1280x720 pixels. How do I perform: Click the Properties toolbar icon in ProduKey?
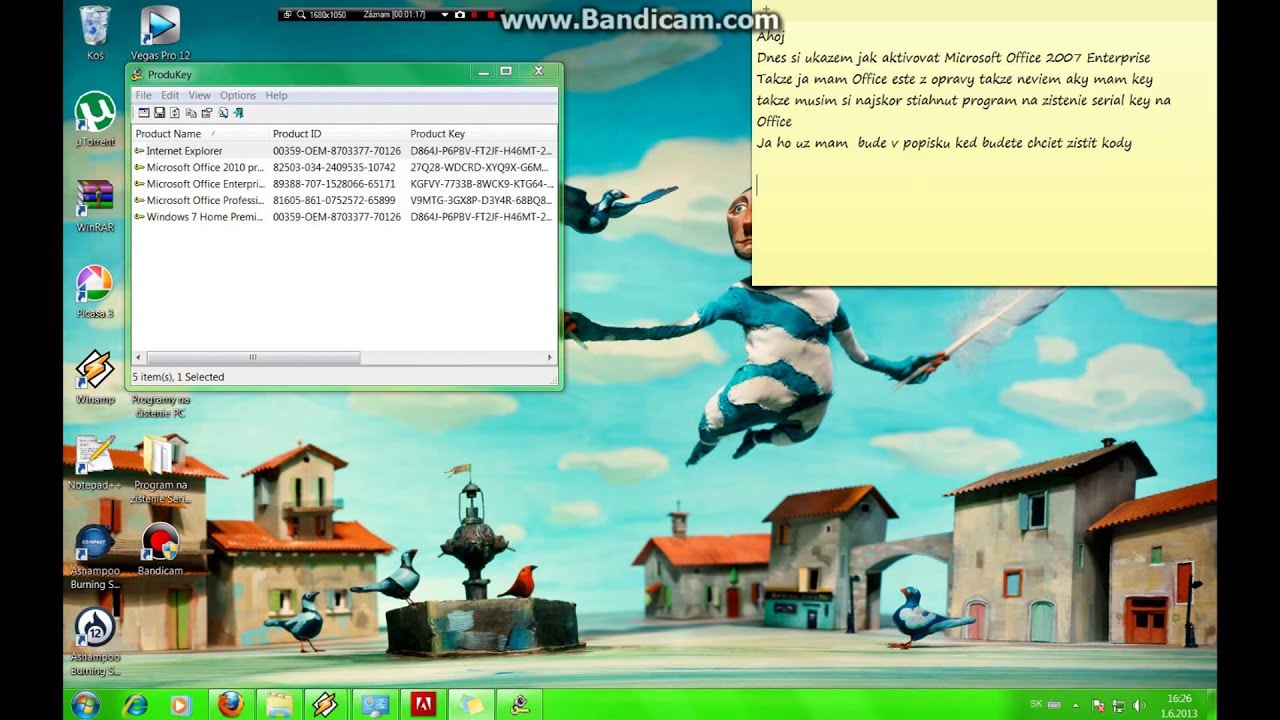[207, 113]
